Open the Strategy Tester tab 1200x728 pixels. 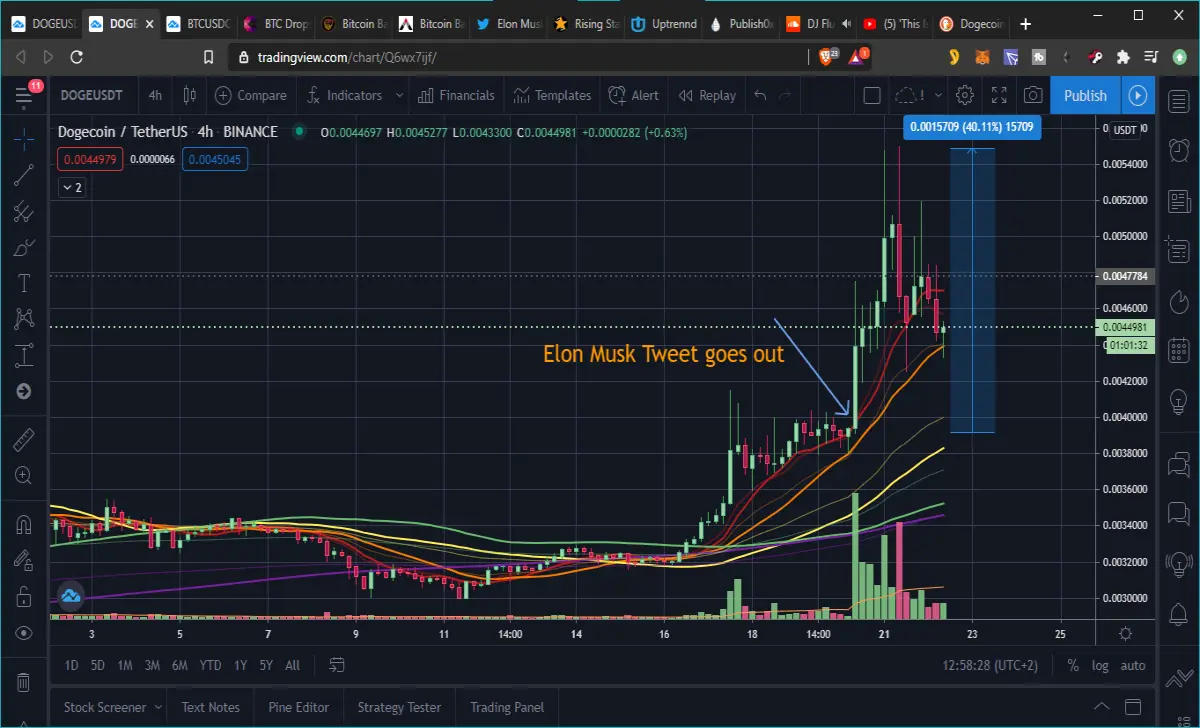click(399, 707)
